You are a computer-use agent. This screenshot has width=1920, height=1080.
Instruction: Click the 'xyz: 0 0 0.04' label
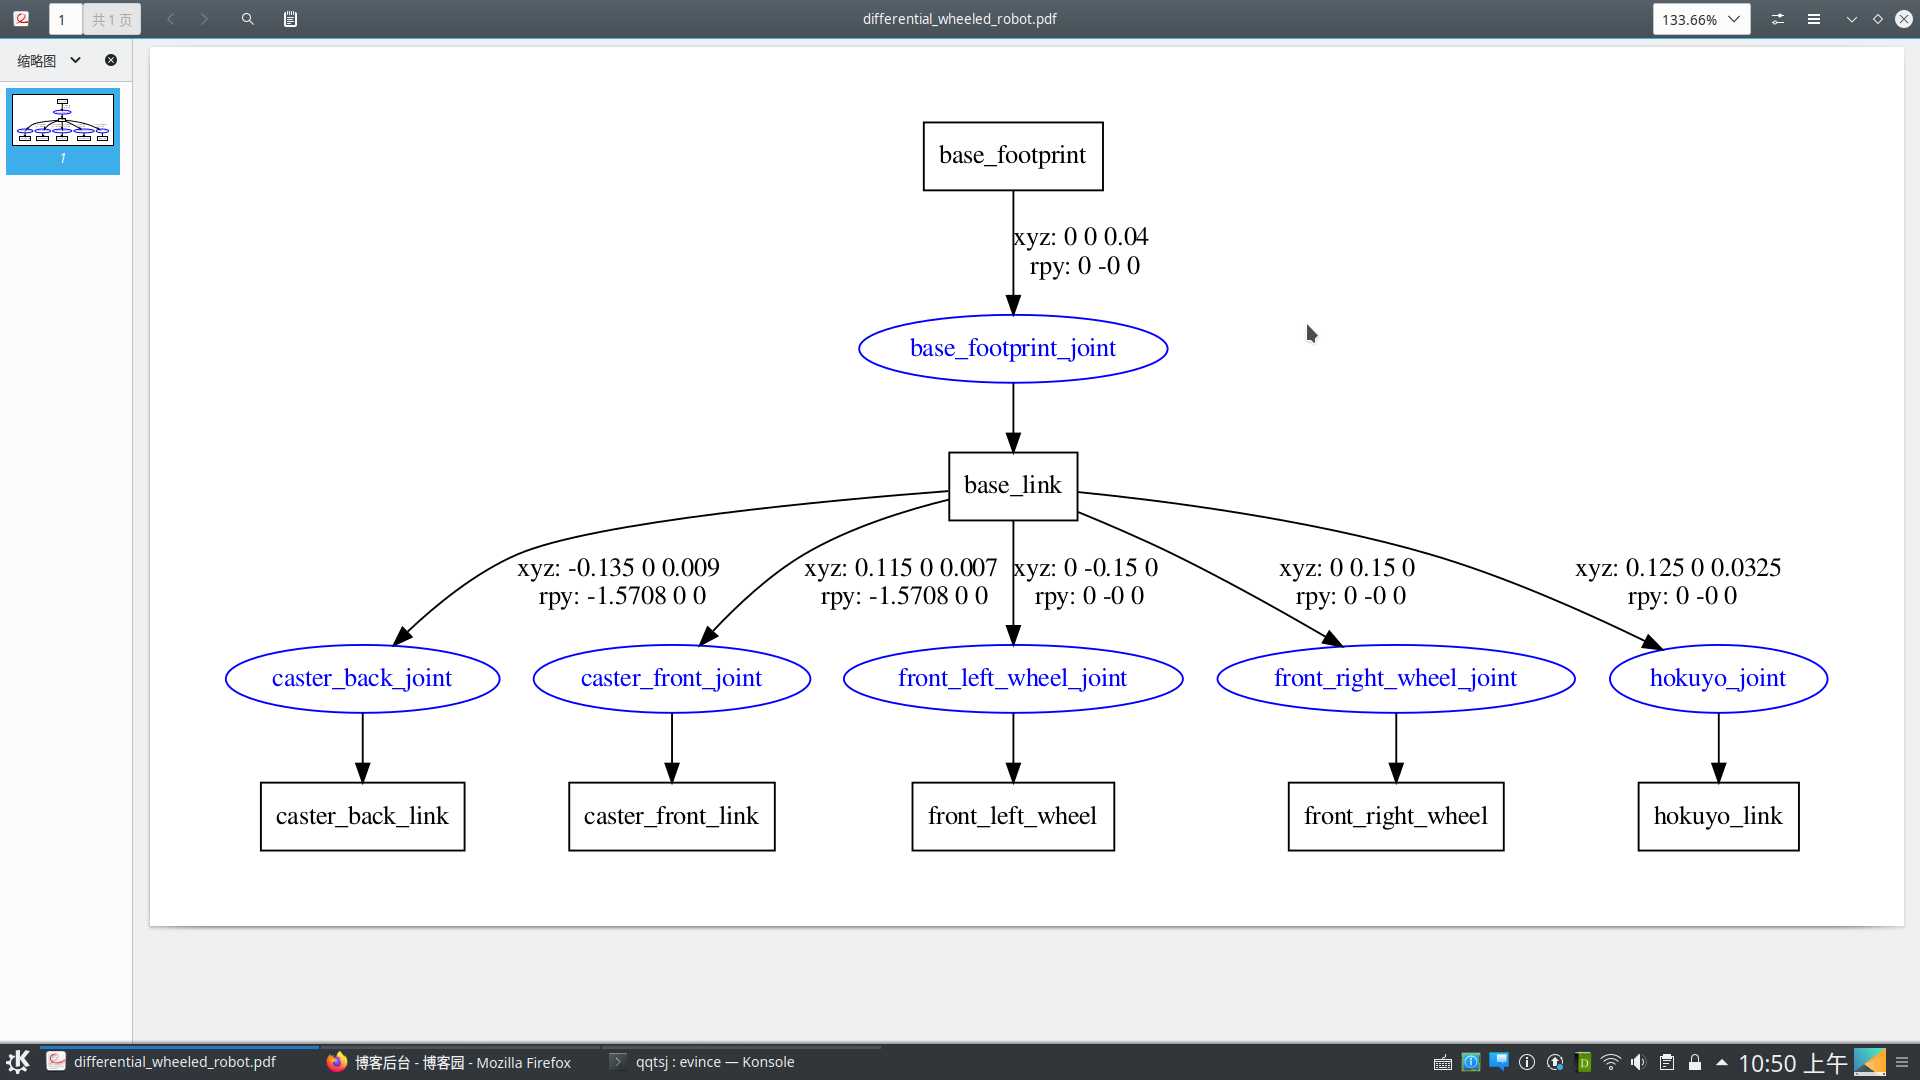1081,237
